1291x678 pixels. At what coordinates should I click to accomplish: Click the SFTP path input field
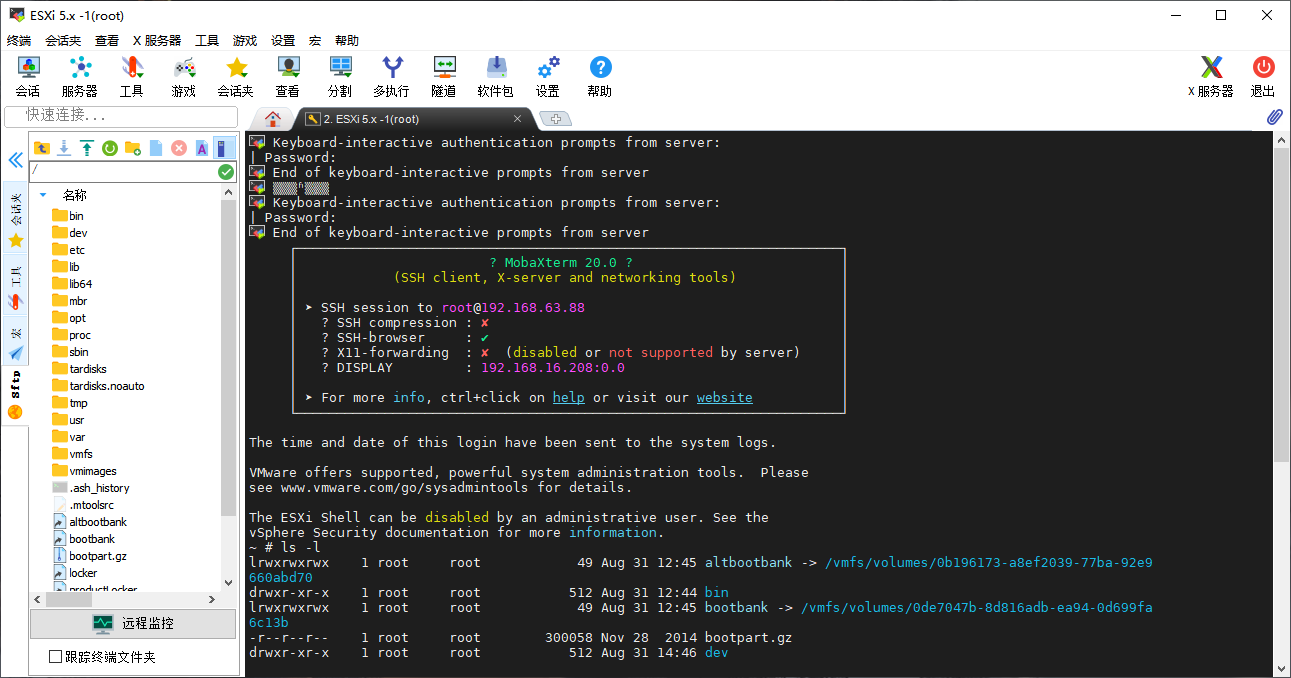click(124, 172)
